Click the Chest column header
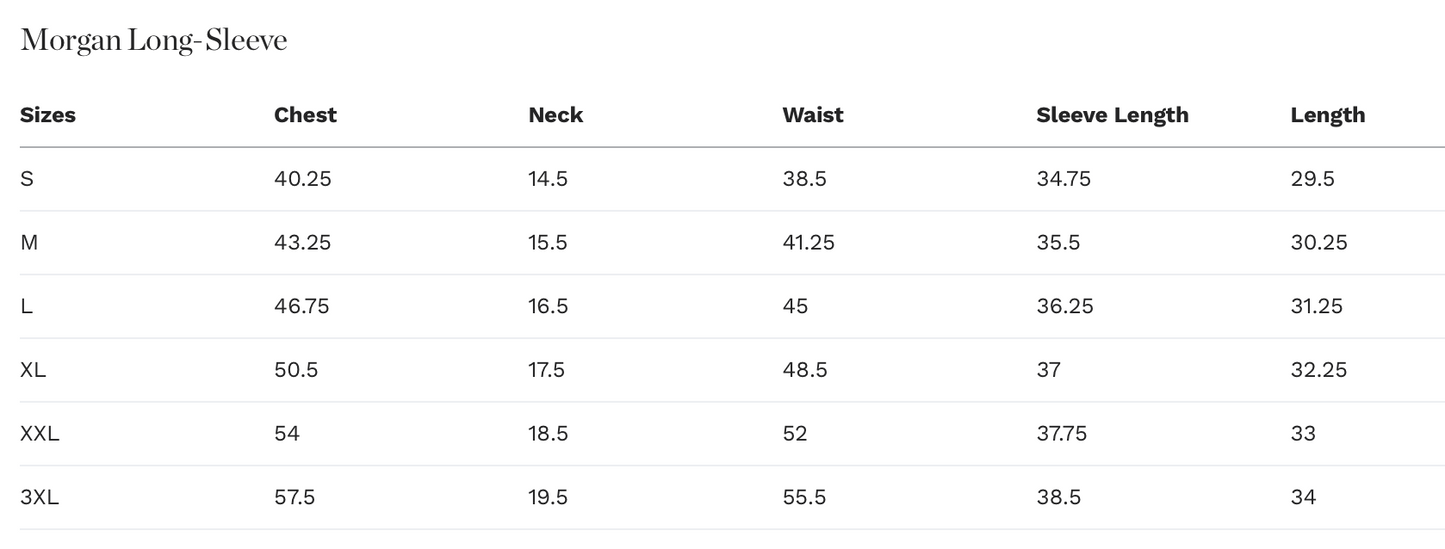The height and width of the screenshot is (549, 1445). [x=305, y=115]
